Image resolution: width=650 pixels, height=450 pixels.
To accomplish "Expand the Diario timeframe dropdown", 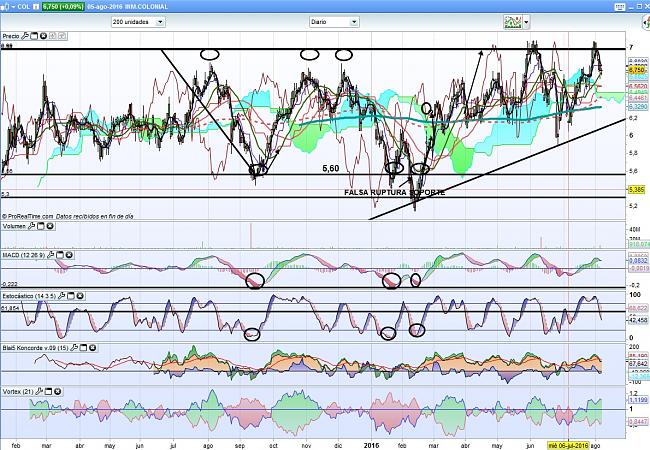I will click(354, 22).
